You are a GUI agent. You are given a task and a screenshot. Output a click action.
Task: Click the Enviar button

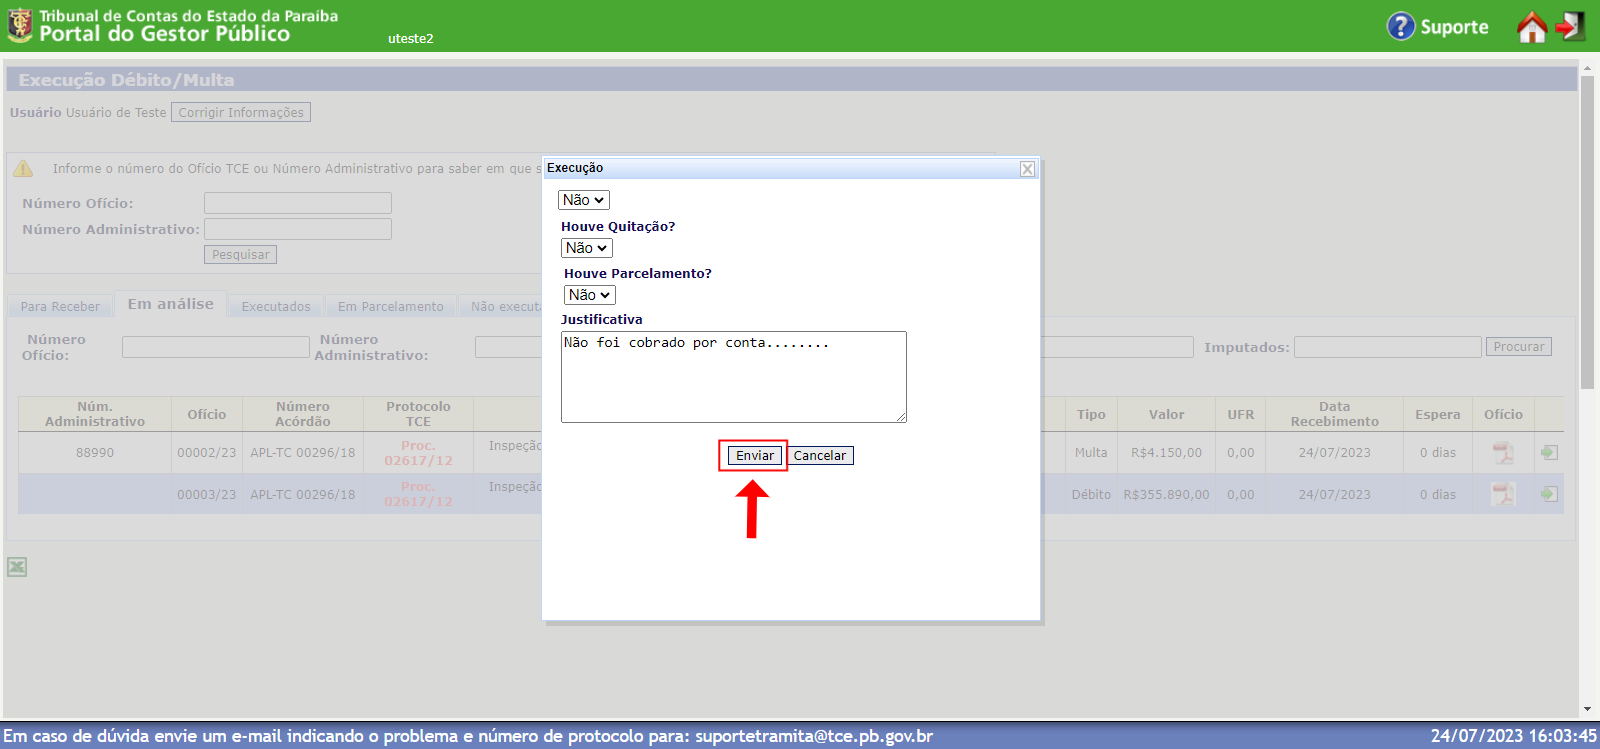pyautogui.click(x=755, y=455)
